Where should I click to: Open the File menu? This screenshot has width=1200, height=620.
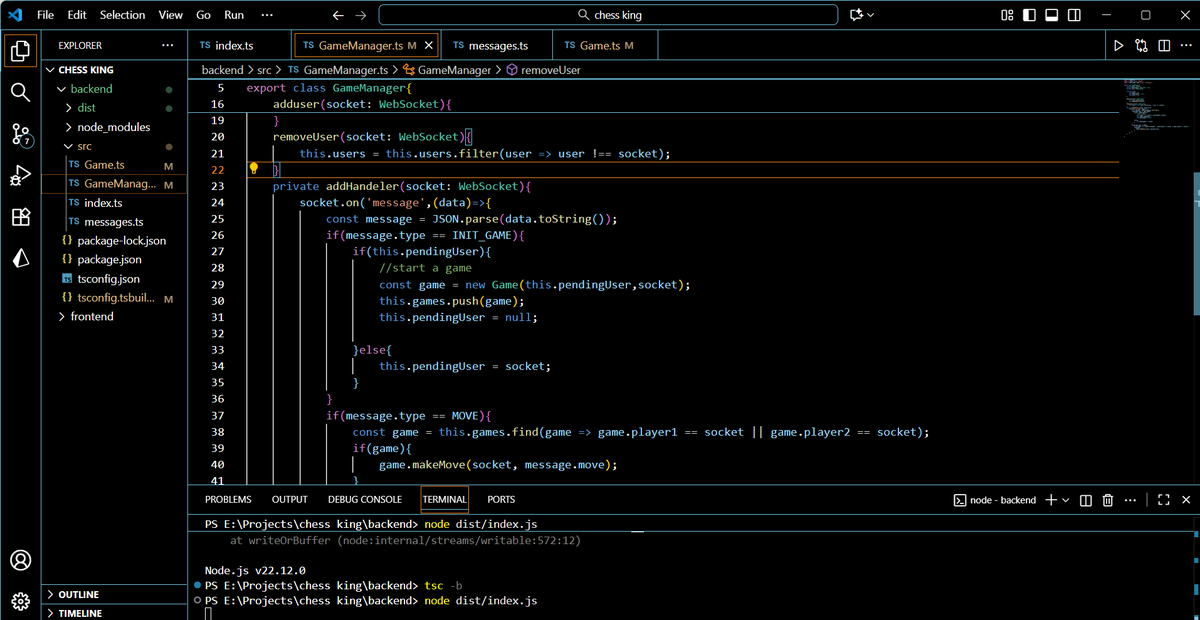pyautogui.click(x=45, y=15)
